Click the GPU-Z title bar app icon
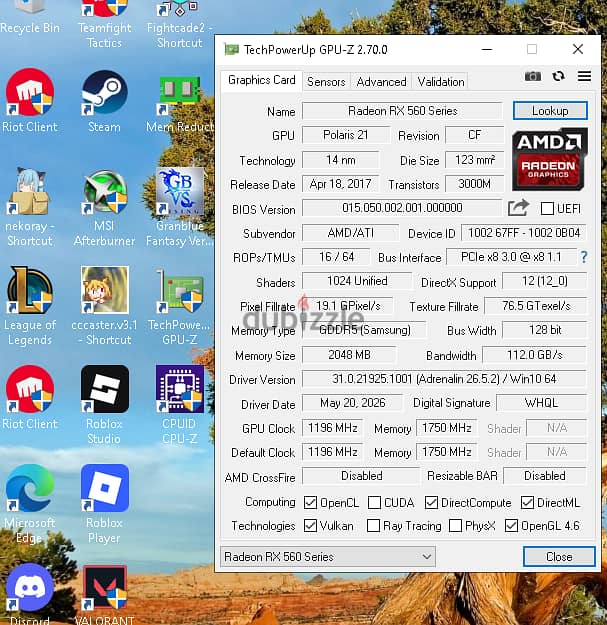Viewport: 607px width, 625px height. tap(232, 49)
